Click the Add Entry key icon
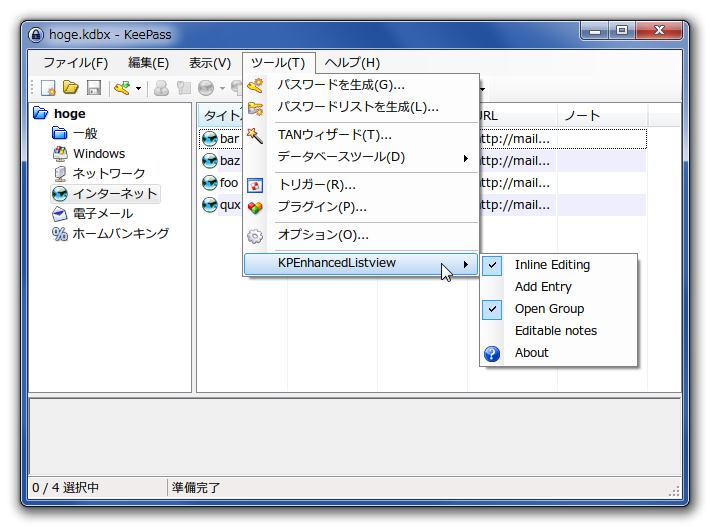Image resolution: width=710 pixels, height=527 pixels. point(122,88)
